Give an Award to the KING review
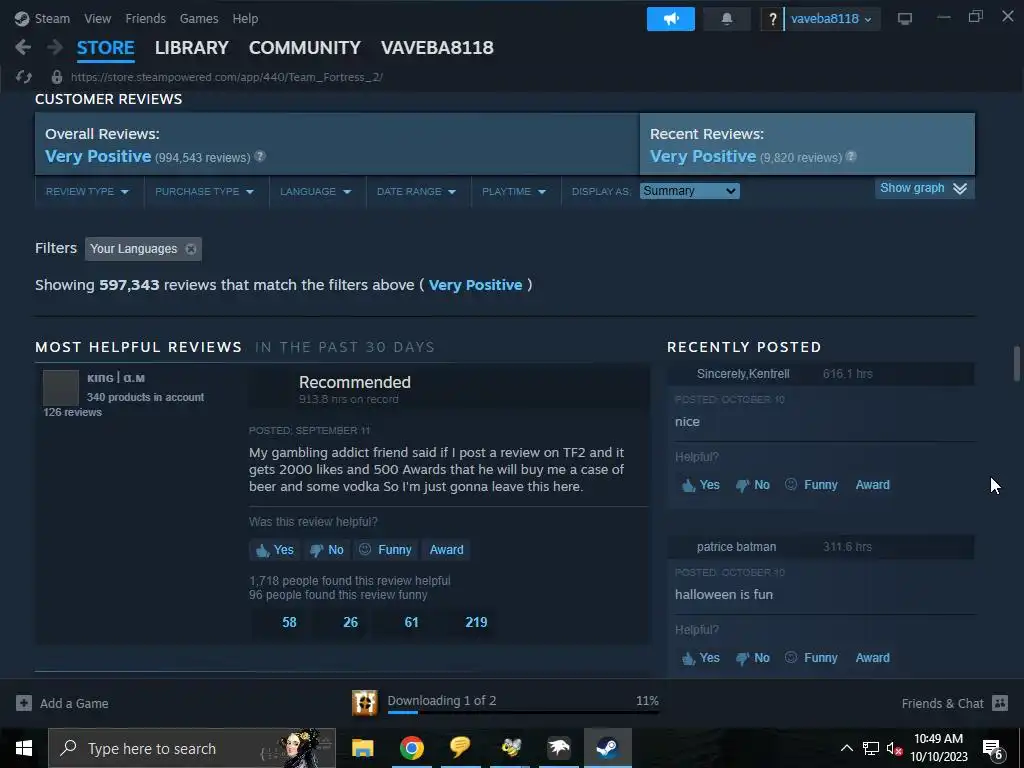The image size is (1024, 768). pyautogui.click(x=447, y=550)
